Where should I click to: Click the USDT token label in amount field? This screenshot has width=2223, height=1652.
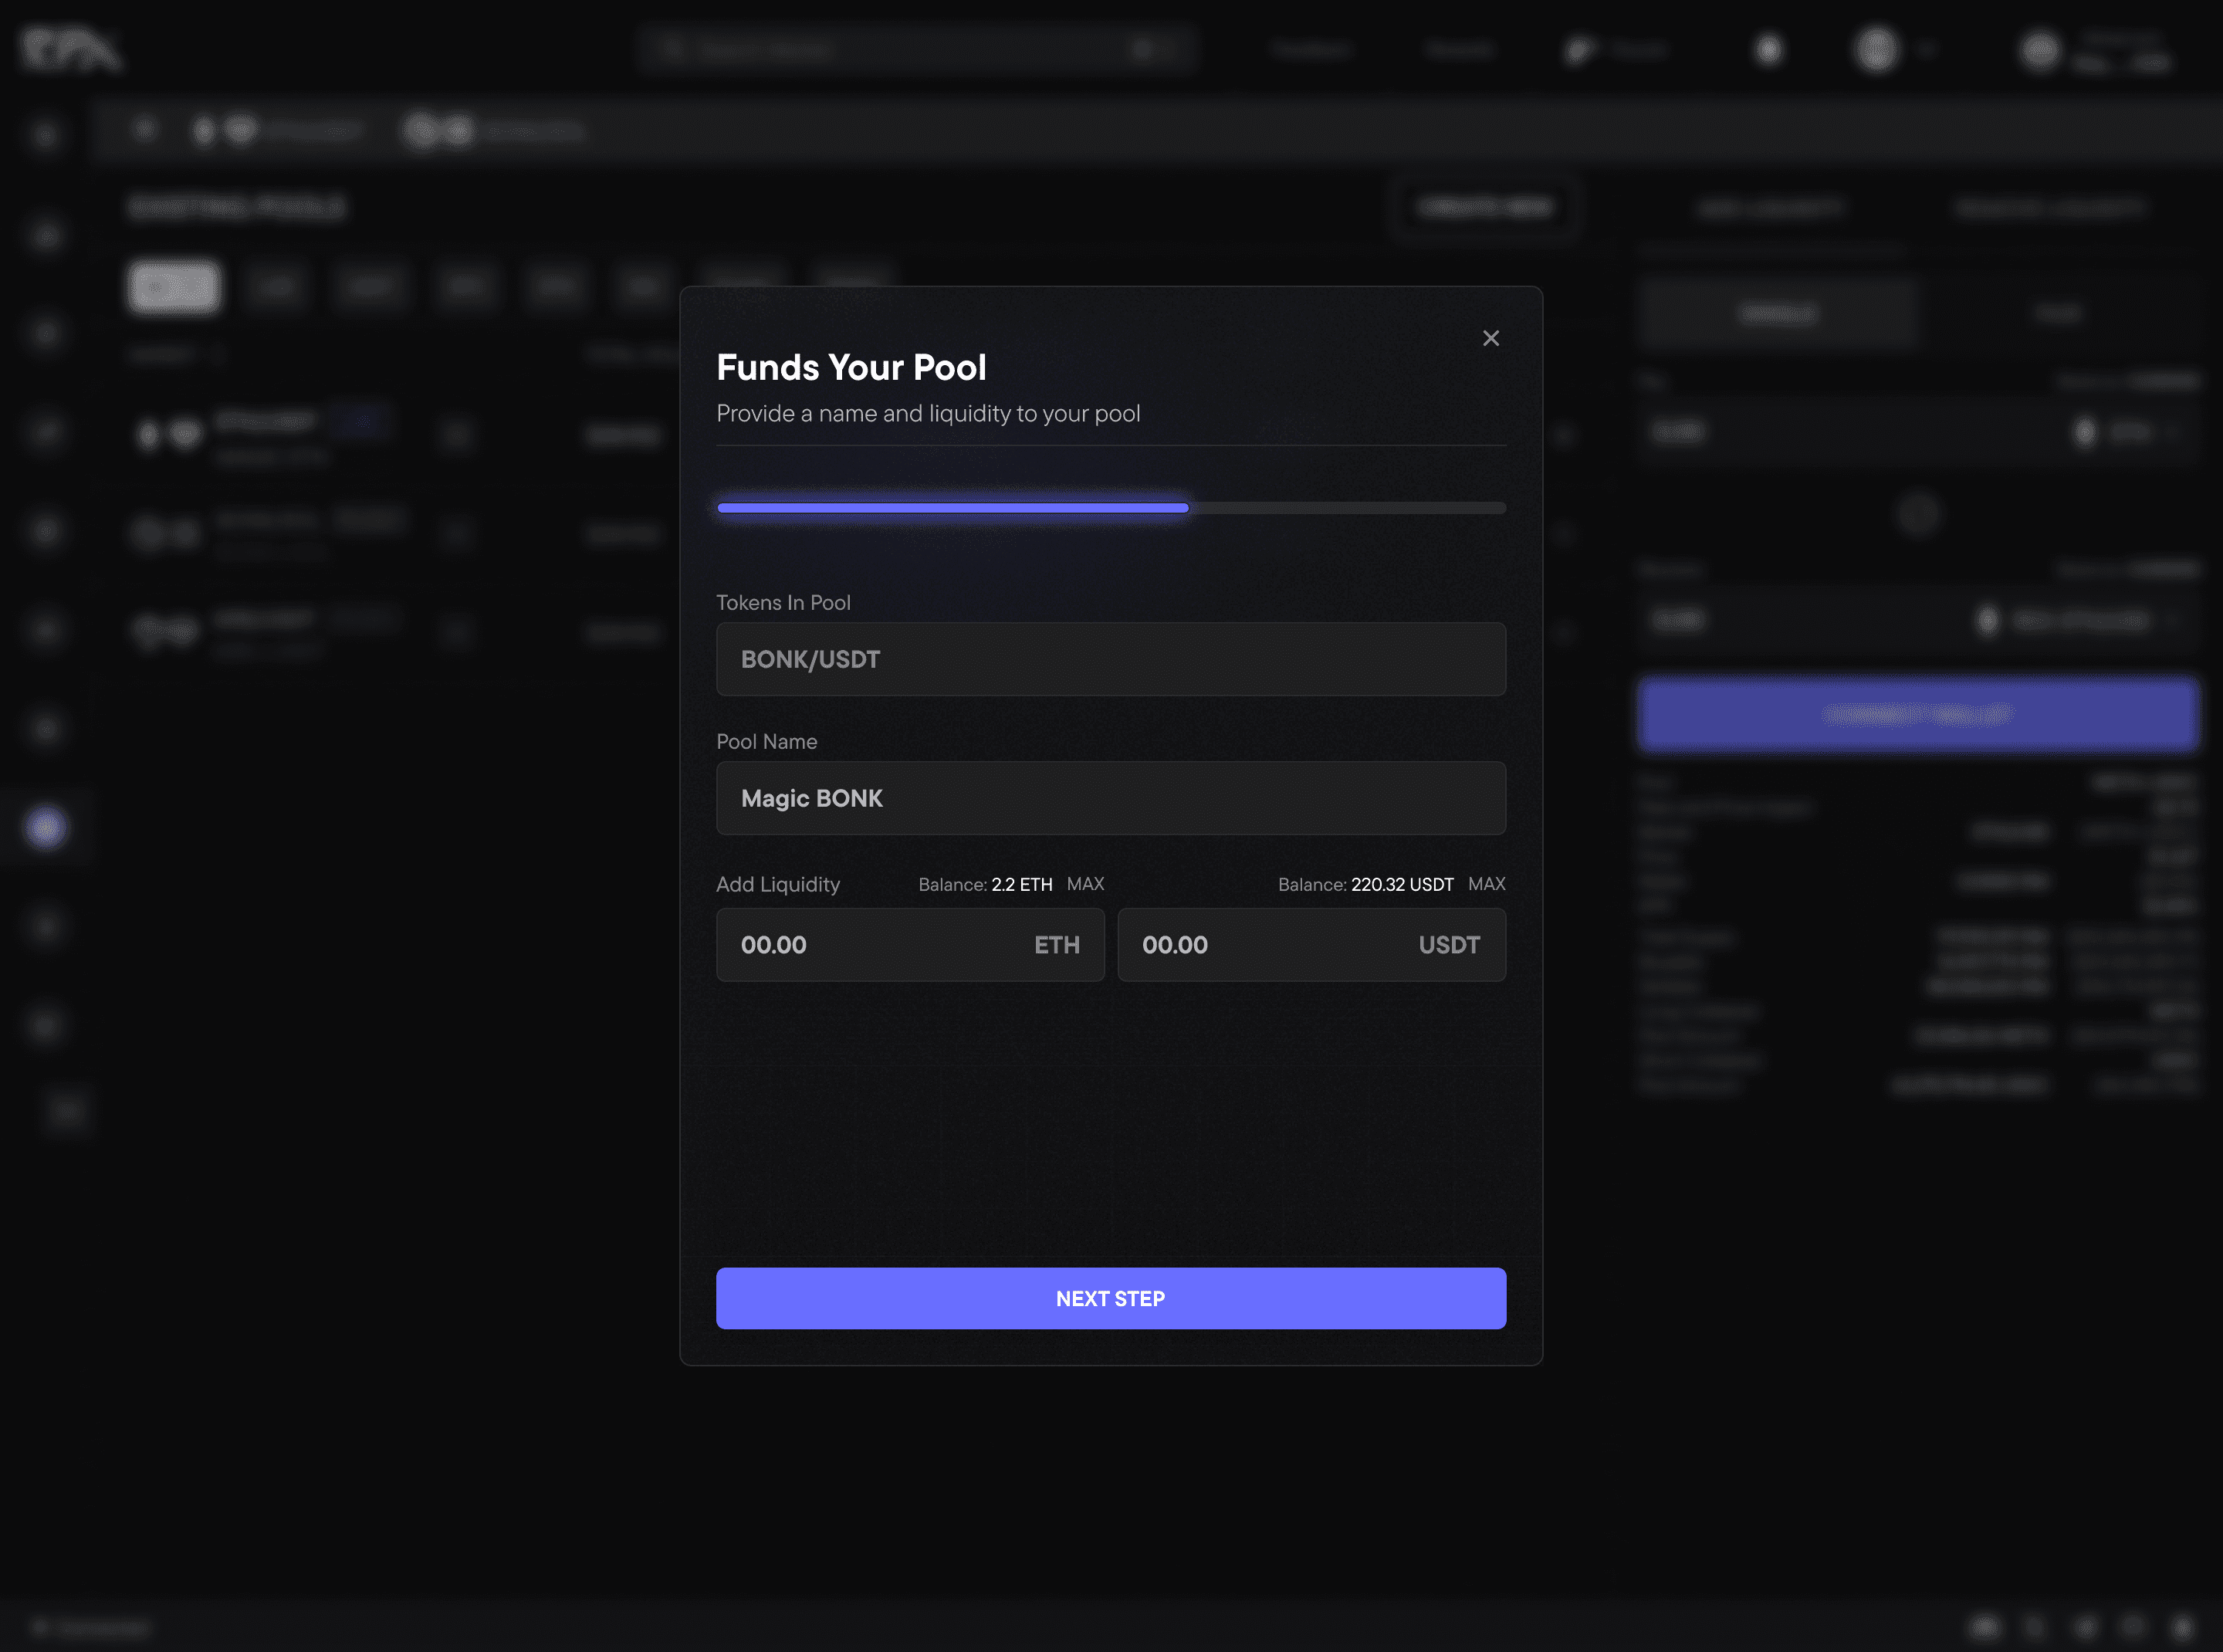point(1448,945)
